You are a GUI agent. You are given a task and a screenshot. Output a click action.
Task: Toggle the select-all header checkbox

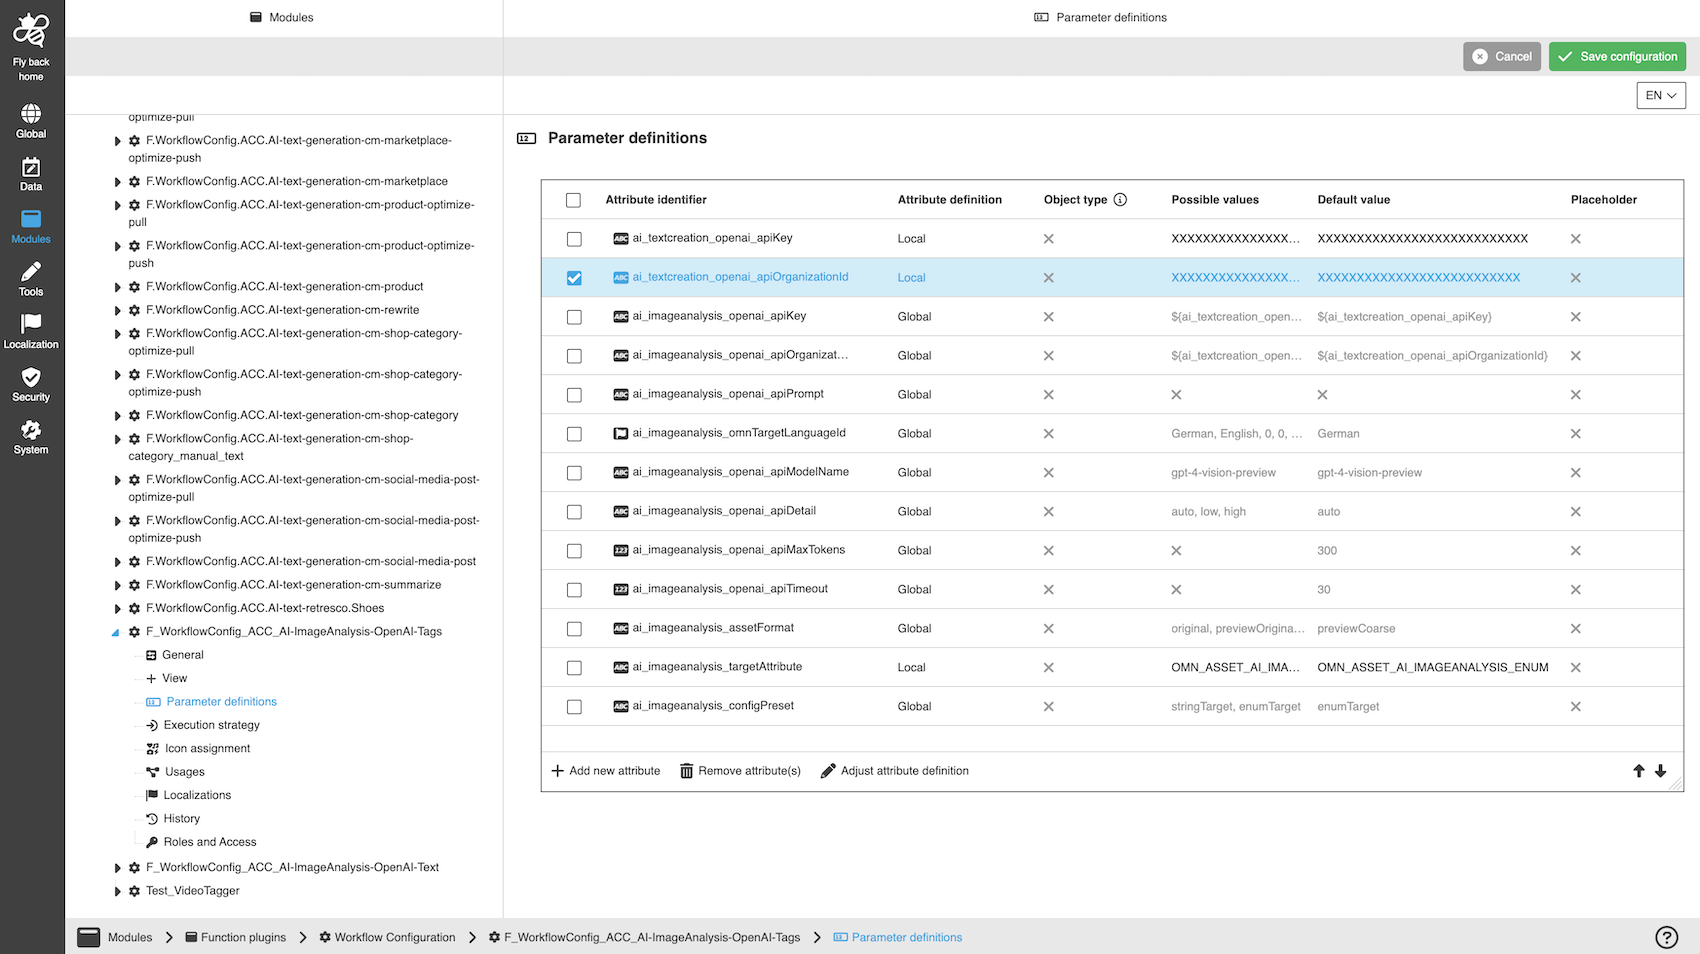(573, 200)
